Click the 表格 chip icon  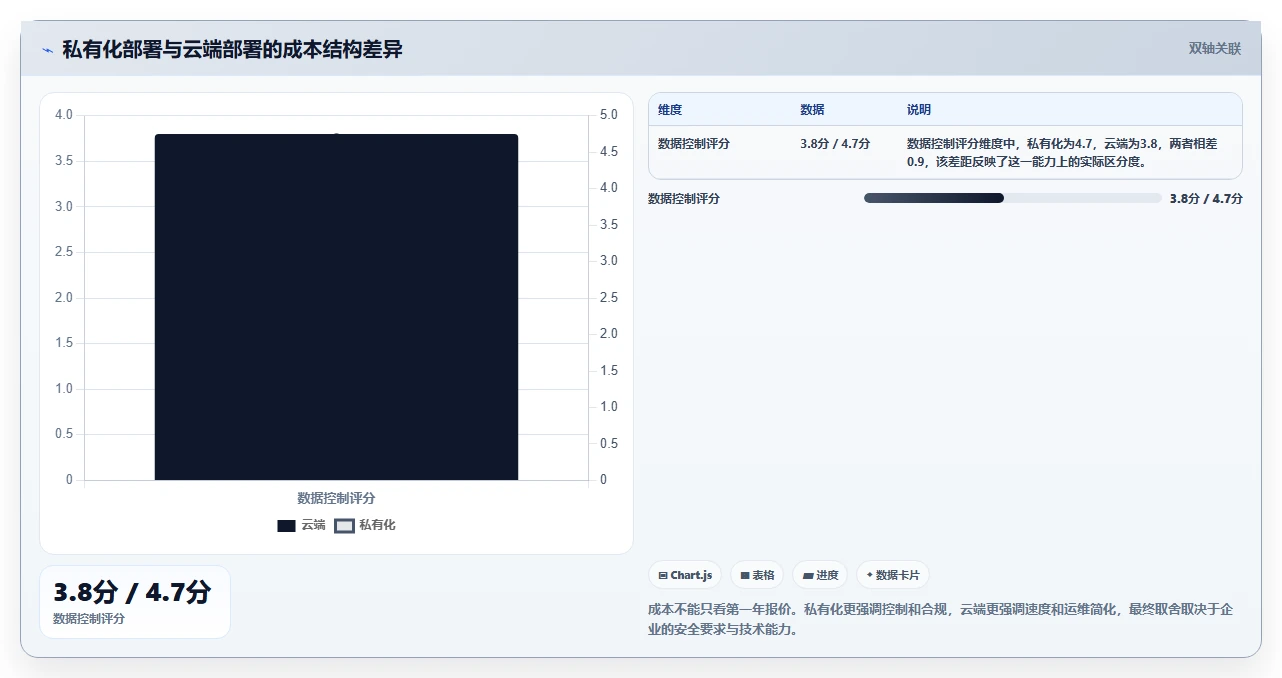[x=745, y=576]
